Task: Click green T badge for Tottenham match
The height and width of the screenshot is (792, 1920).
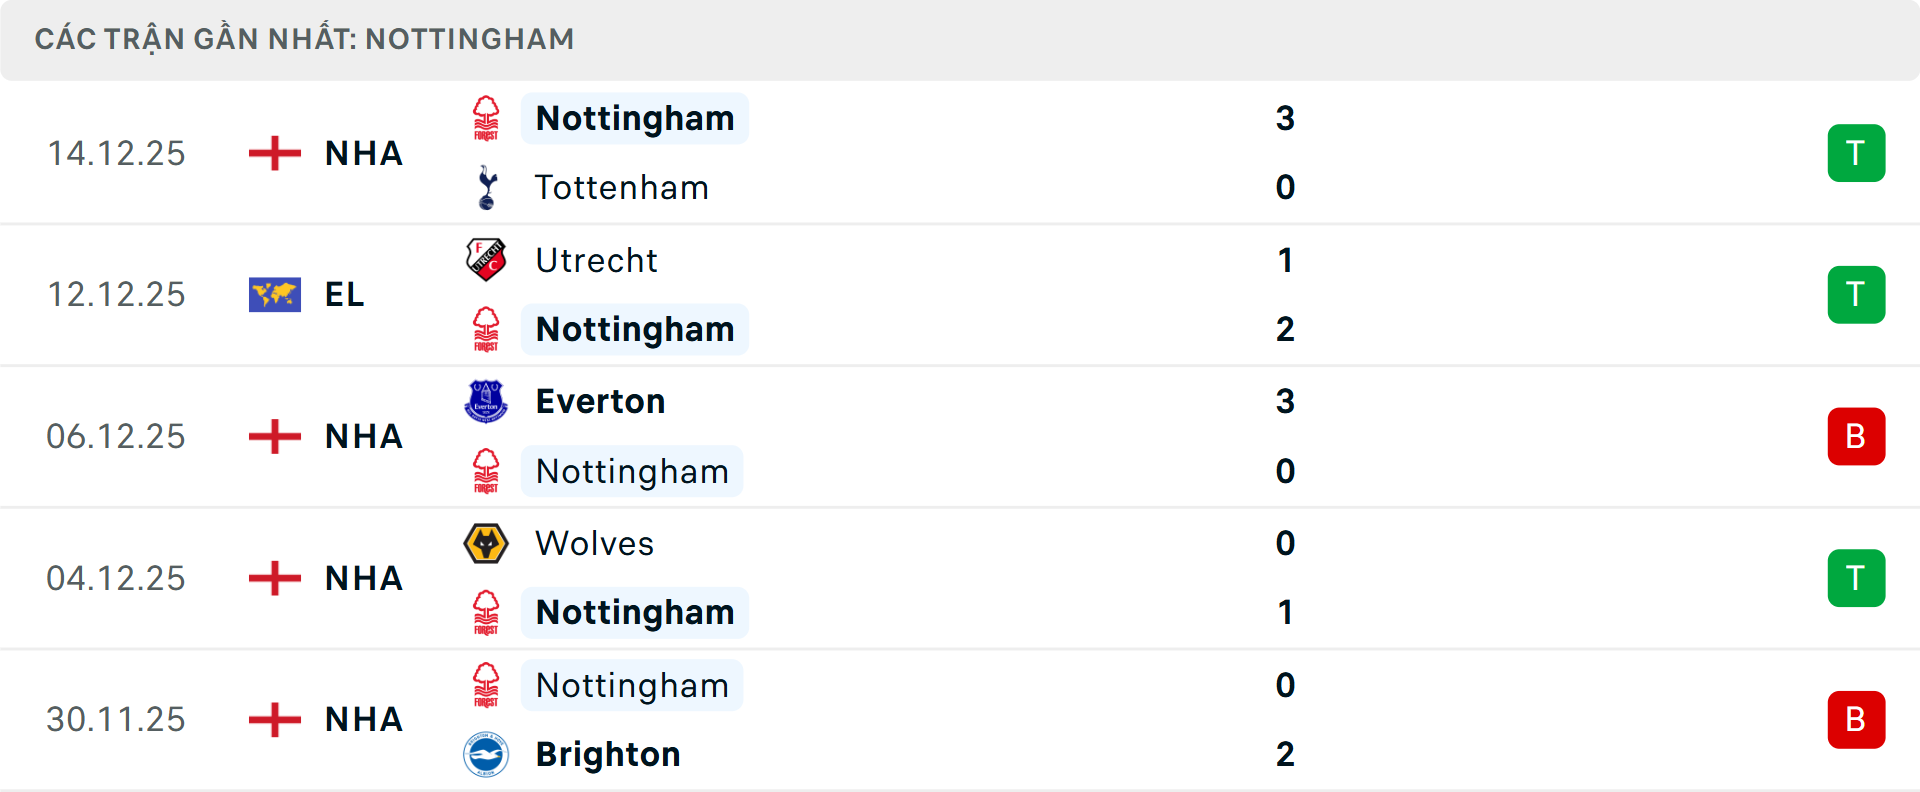Action: pyautogui.click(x=1856, y=153)
